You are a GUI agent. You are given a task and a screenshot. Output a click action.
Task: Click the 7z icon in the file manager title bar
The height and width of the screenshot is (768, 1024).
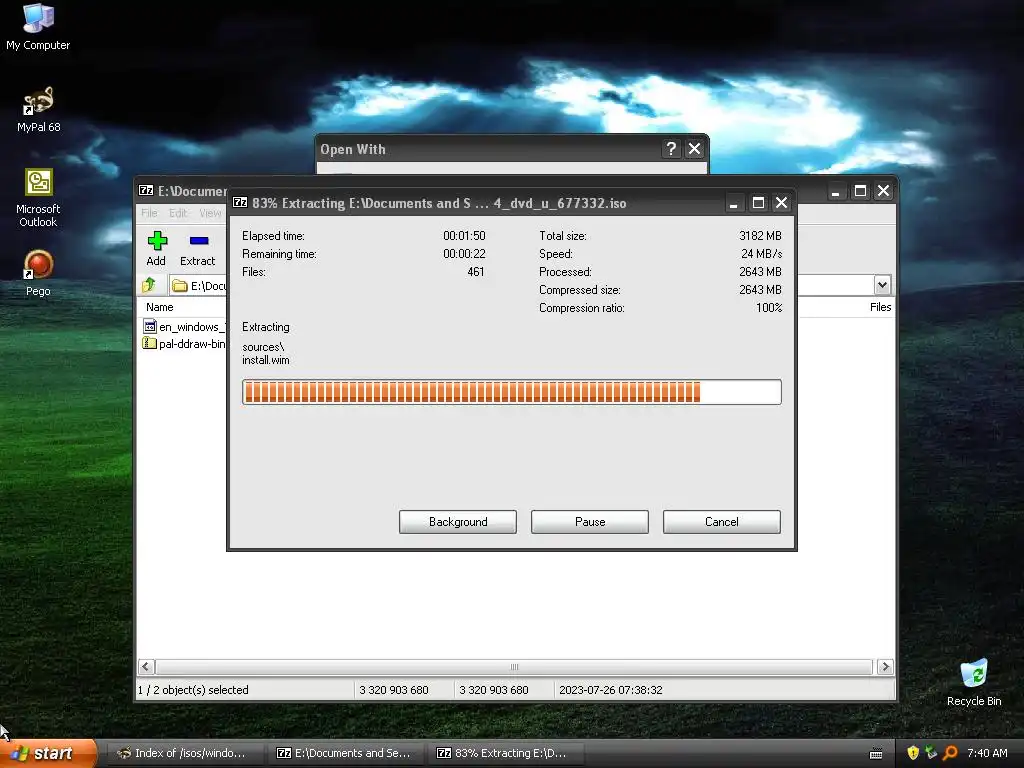[146, 191]
